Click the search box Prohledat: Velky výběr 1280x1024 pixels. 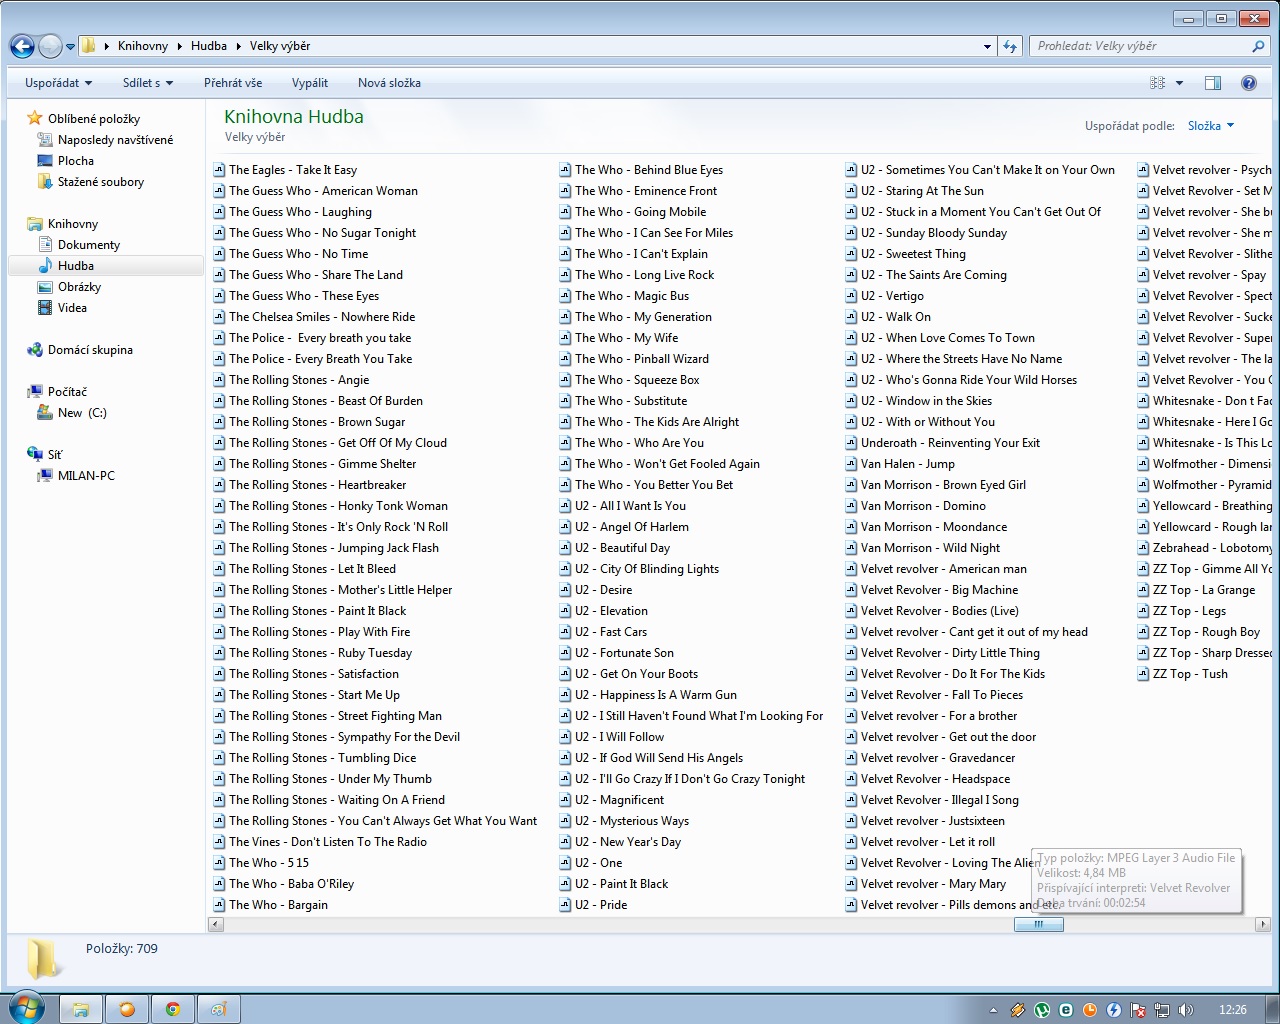coord(1140,46)
